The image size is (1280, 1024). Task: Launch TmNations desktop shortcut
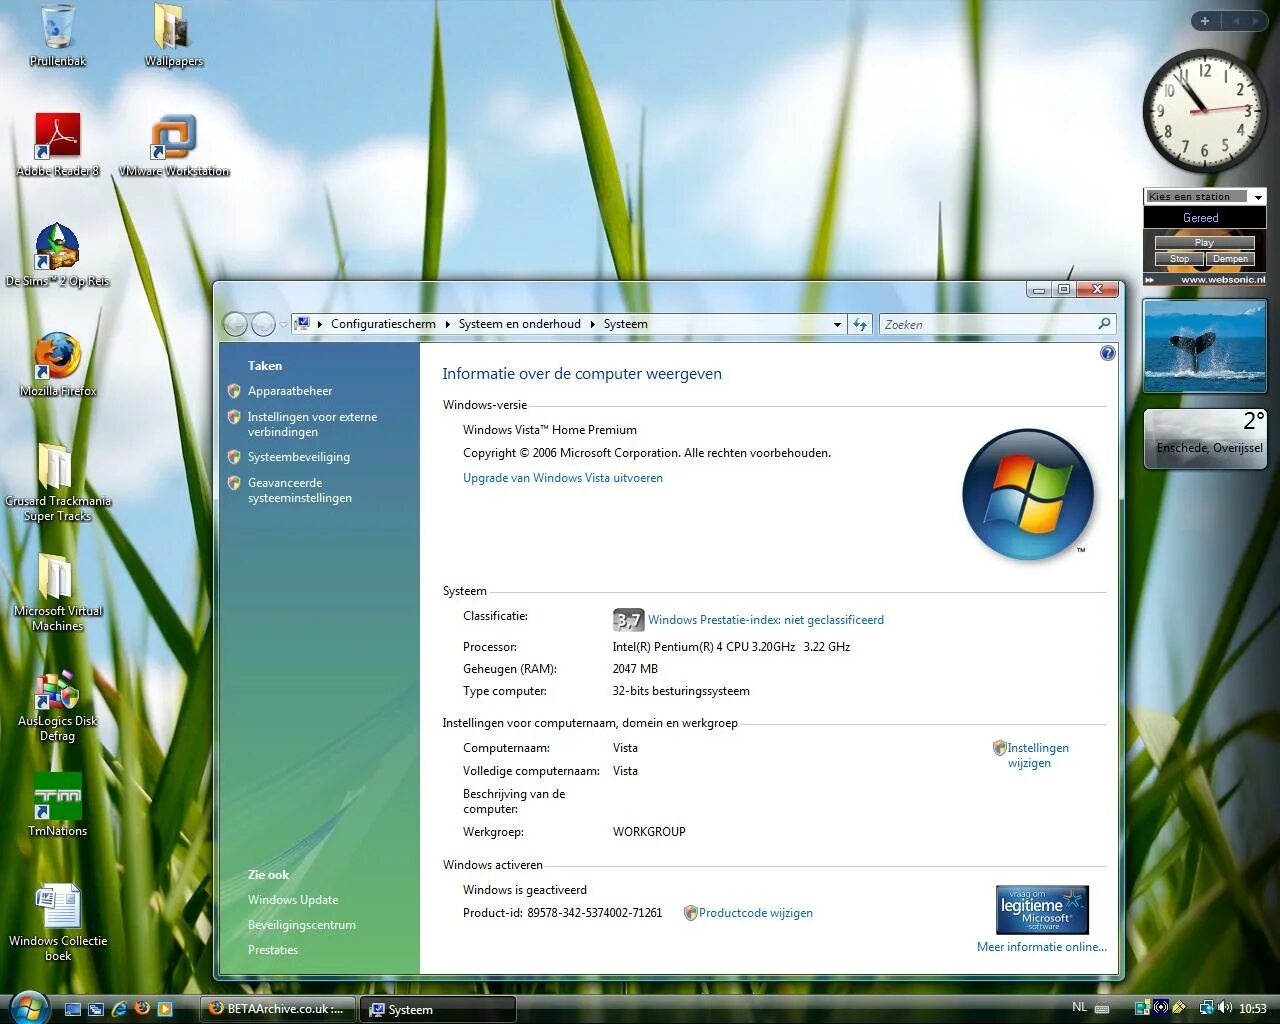pos(58,805)
